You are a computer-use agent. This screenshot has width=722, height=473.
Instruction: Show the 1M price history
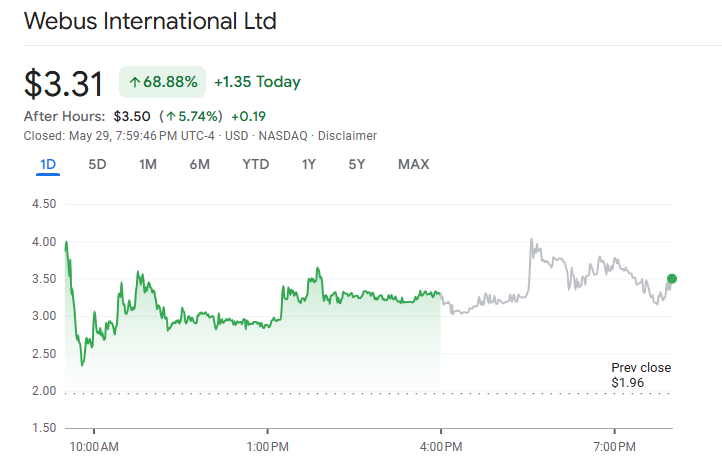point(148,164)
